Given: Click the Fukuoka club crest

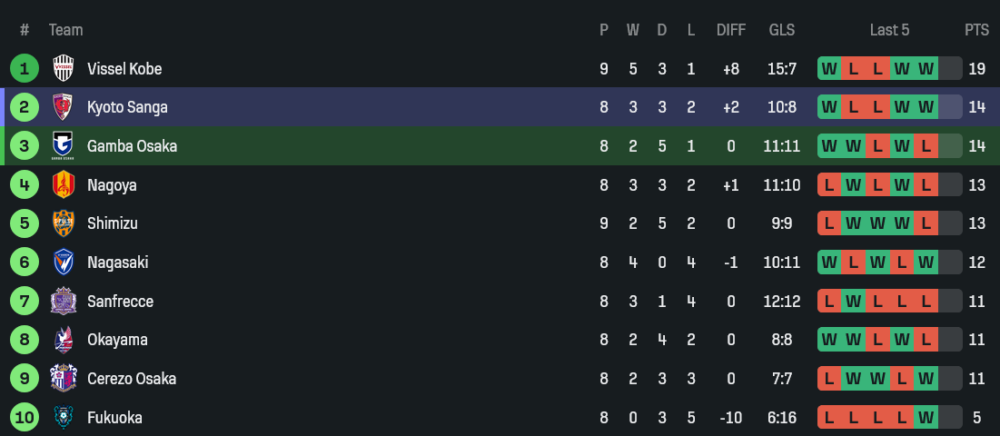Looking at the screenshot, I should coord(63,417).
